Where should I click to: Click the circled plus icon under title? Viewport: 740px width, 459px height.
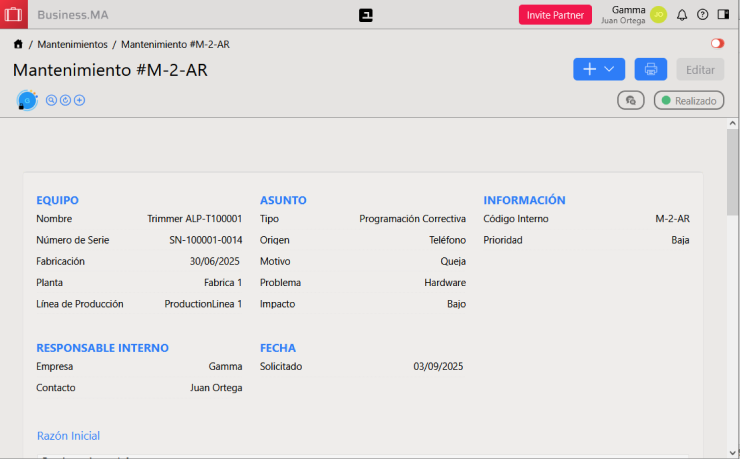pos(80,100)
